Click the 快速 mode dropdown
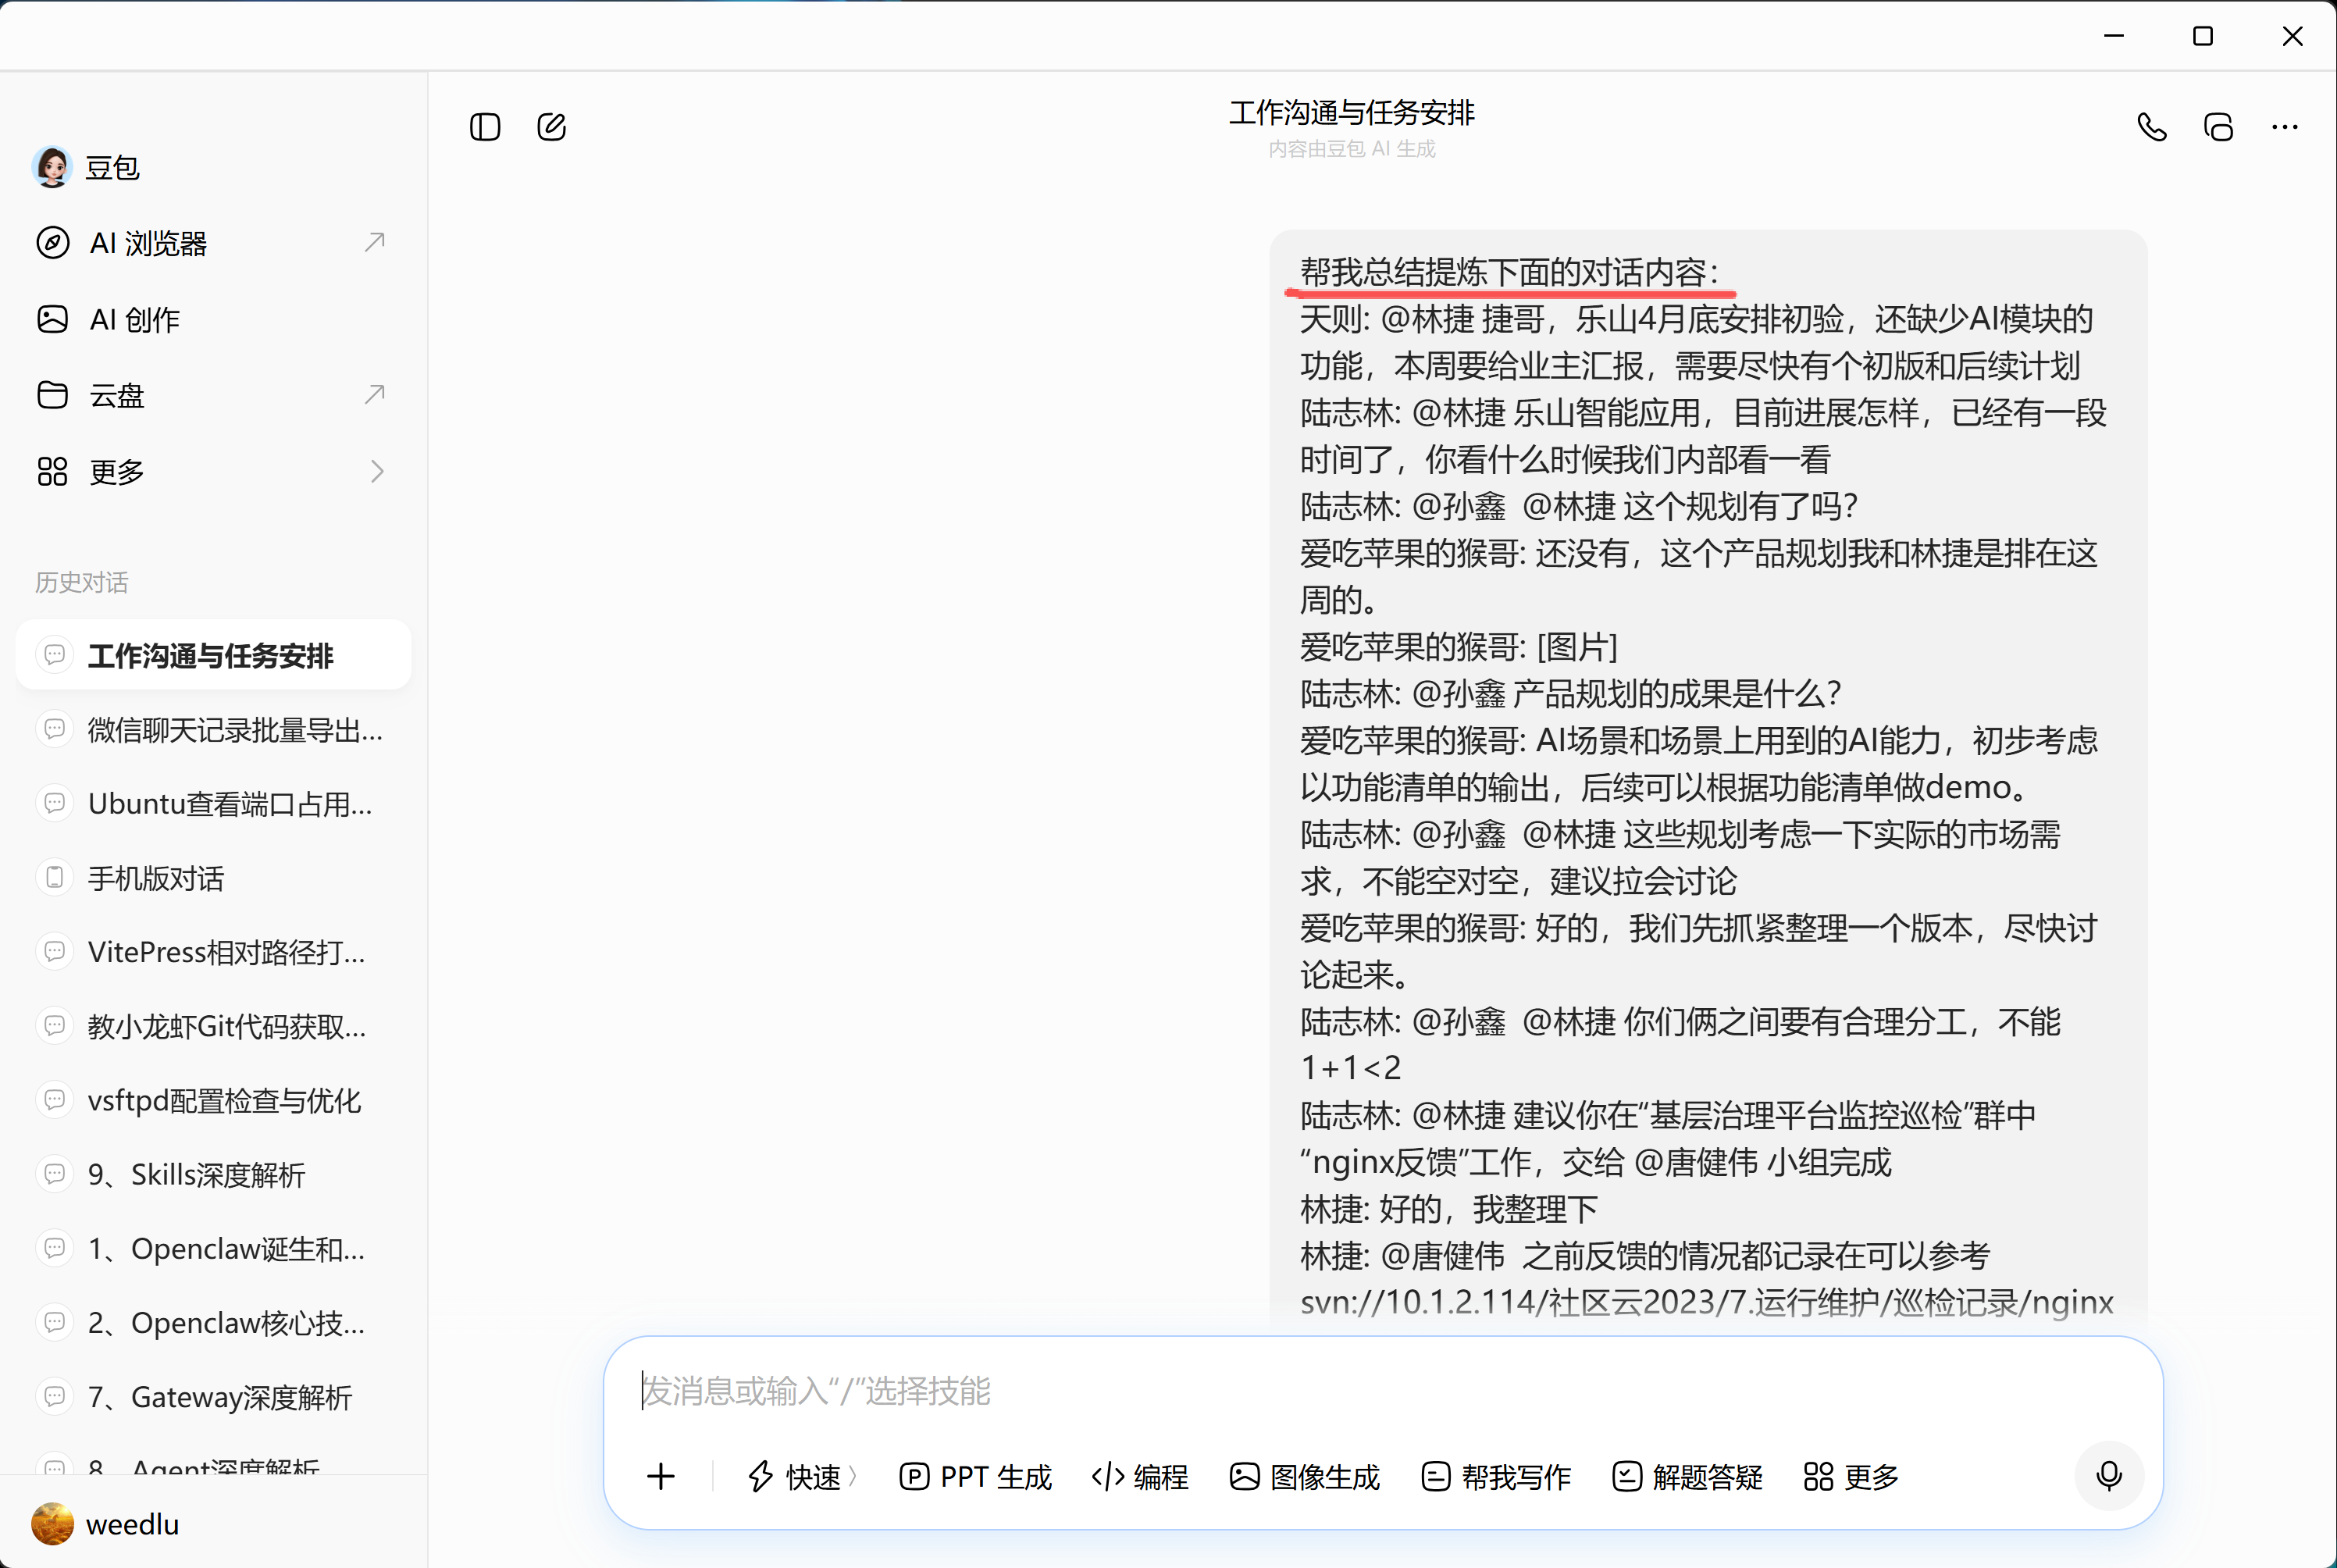Screen dimensions: 2337x1568 [803, 1476]
